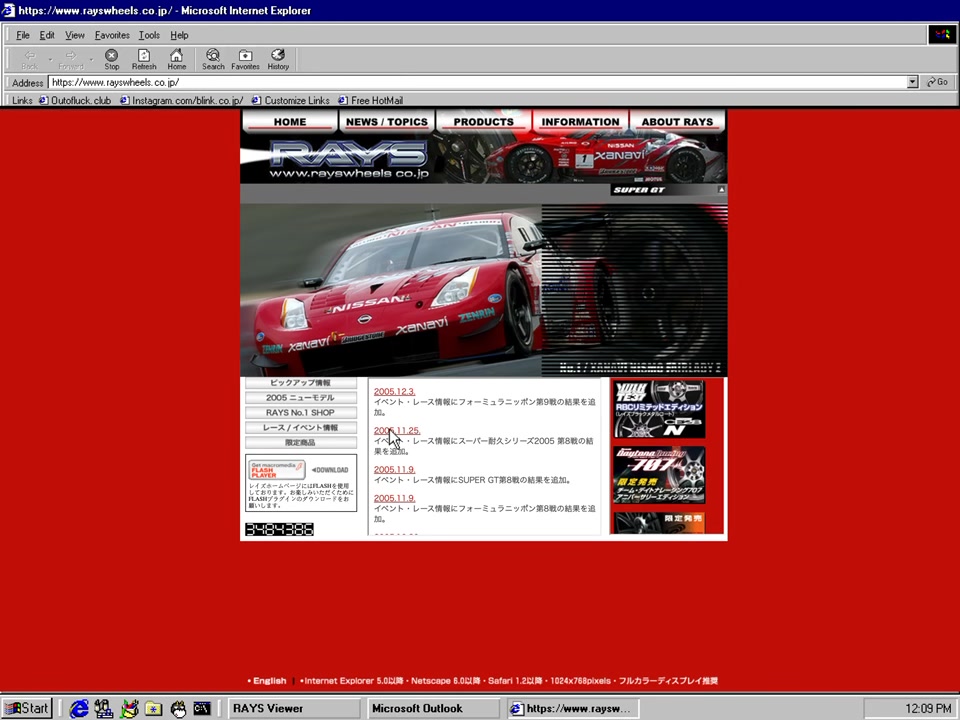The width and height of the screenshot is (960, 720).
Task: Go to the browser Home page
Action: click(x=176, y=59)
